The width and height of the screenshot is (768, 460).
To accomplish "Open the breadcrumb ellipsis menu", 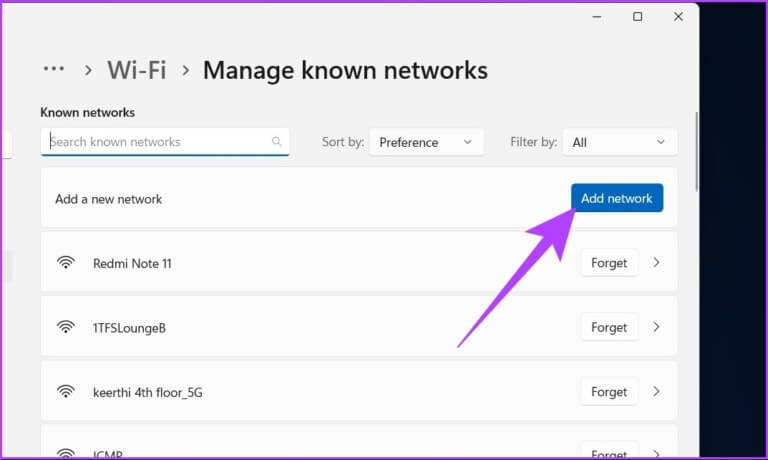I will point(53,69).
